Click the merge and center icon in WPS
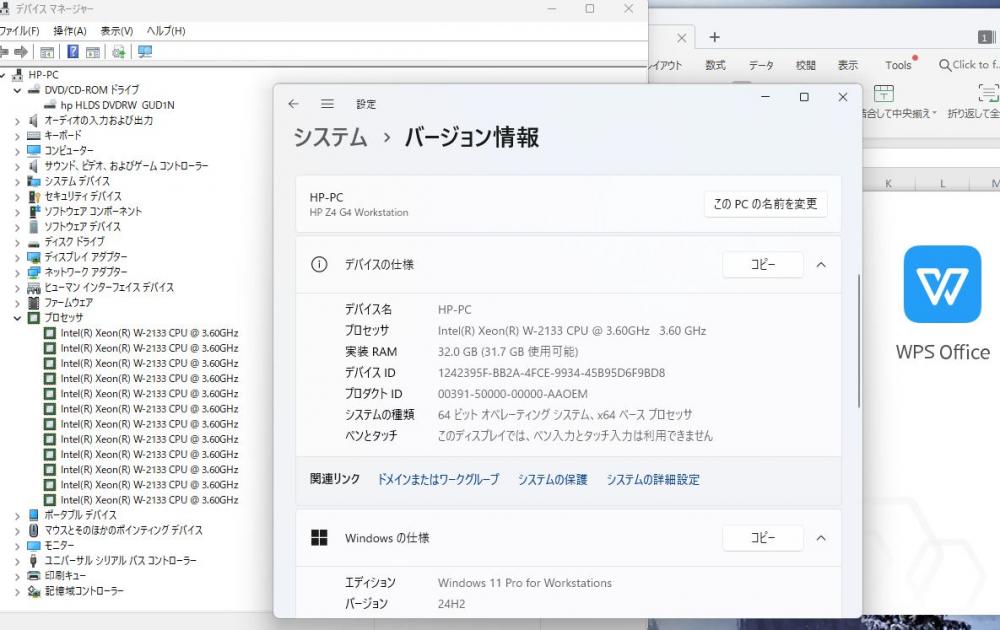1000x630 pixels. (883, 93)
